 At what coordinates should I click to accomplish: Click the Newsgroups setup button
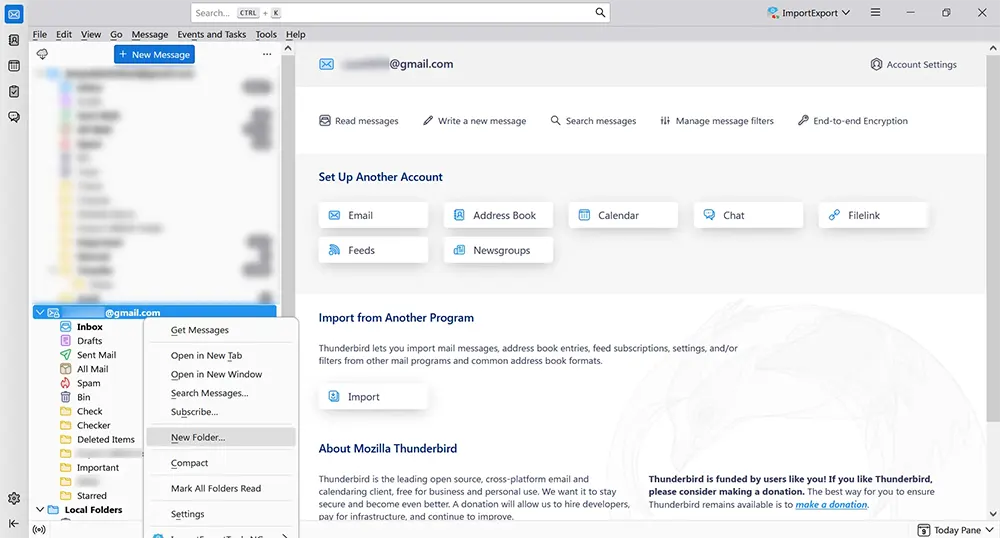coord(498,251)
